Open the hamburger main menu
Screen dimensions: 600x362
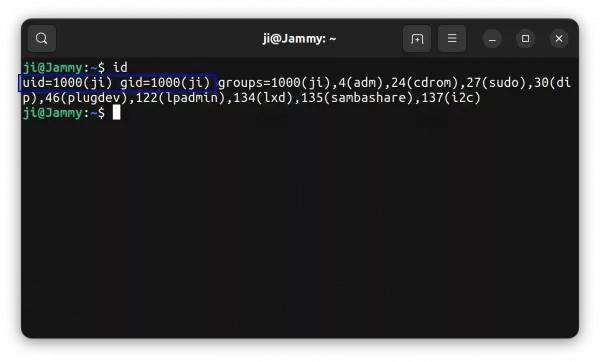click(x=452, y=39)
